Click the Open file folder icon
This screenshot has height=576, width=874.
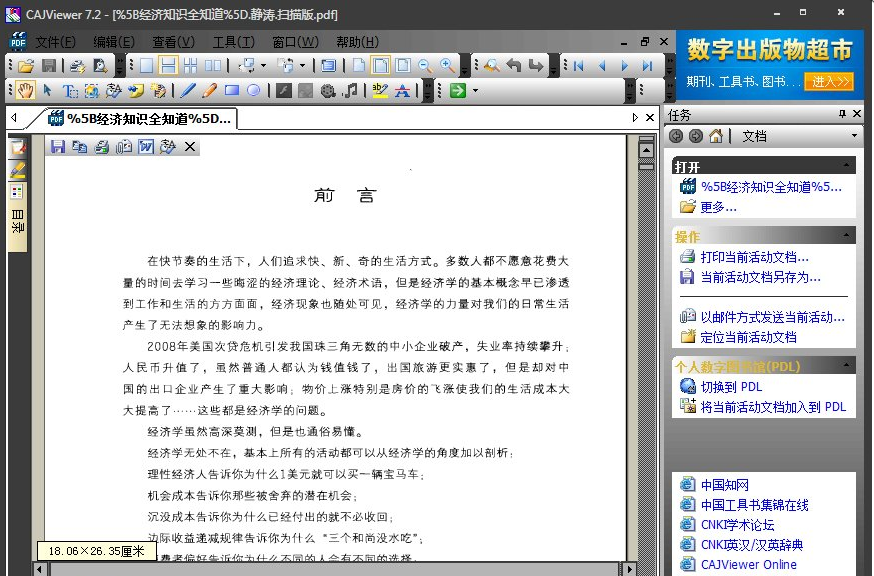click(x=25, y=66)
